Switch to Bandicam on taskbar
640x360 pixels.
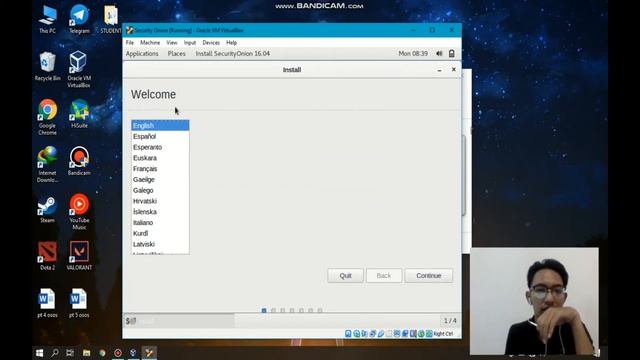(x=118, y=353)
